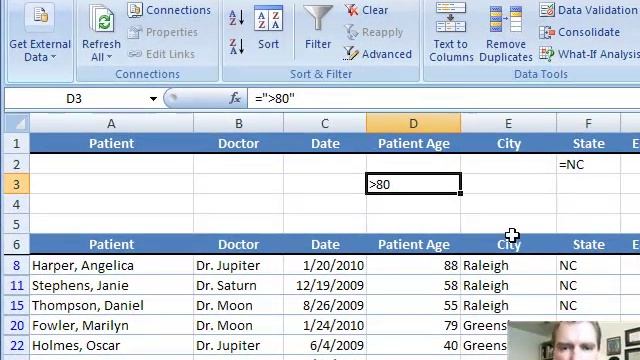
Task: Select column E header
Action: 508,123
